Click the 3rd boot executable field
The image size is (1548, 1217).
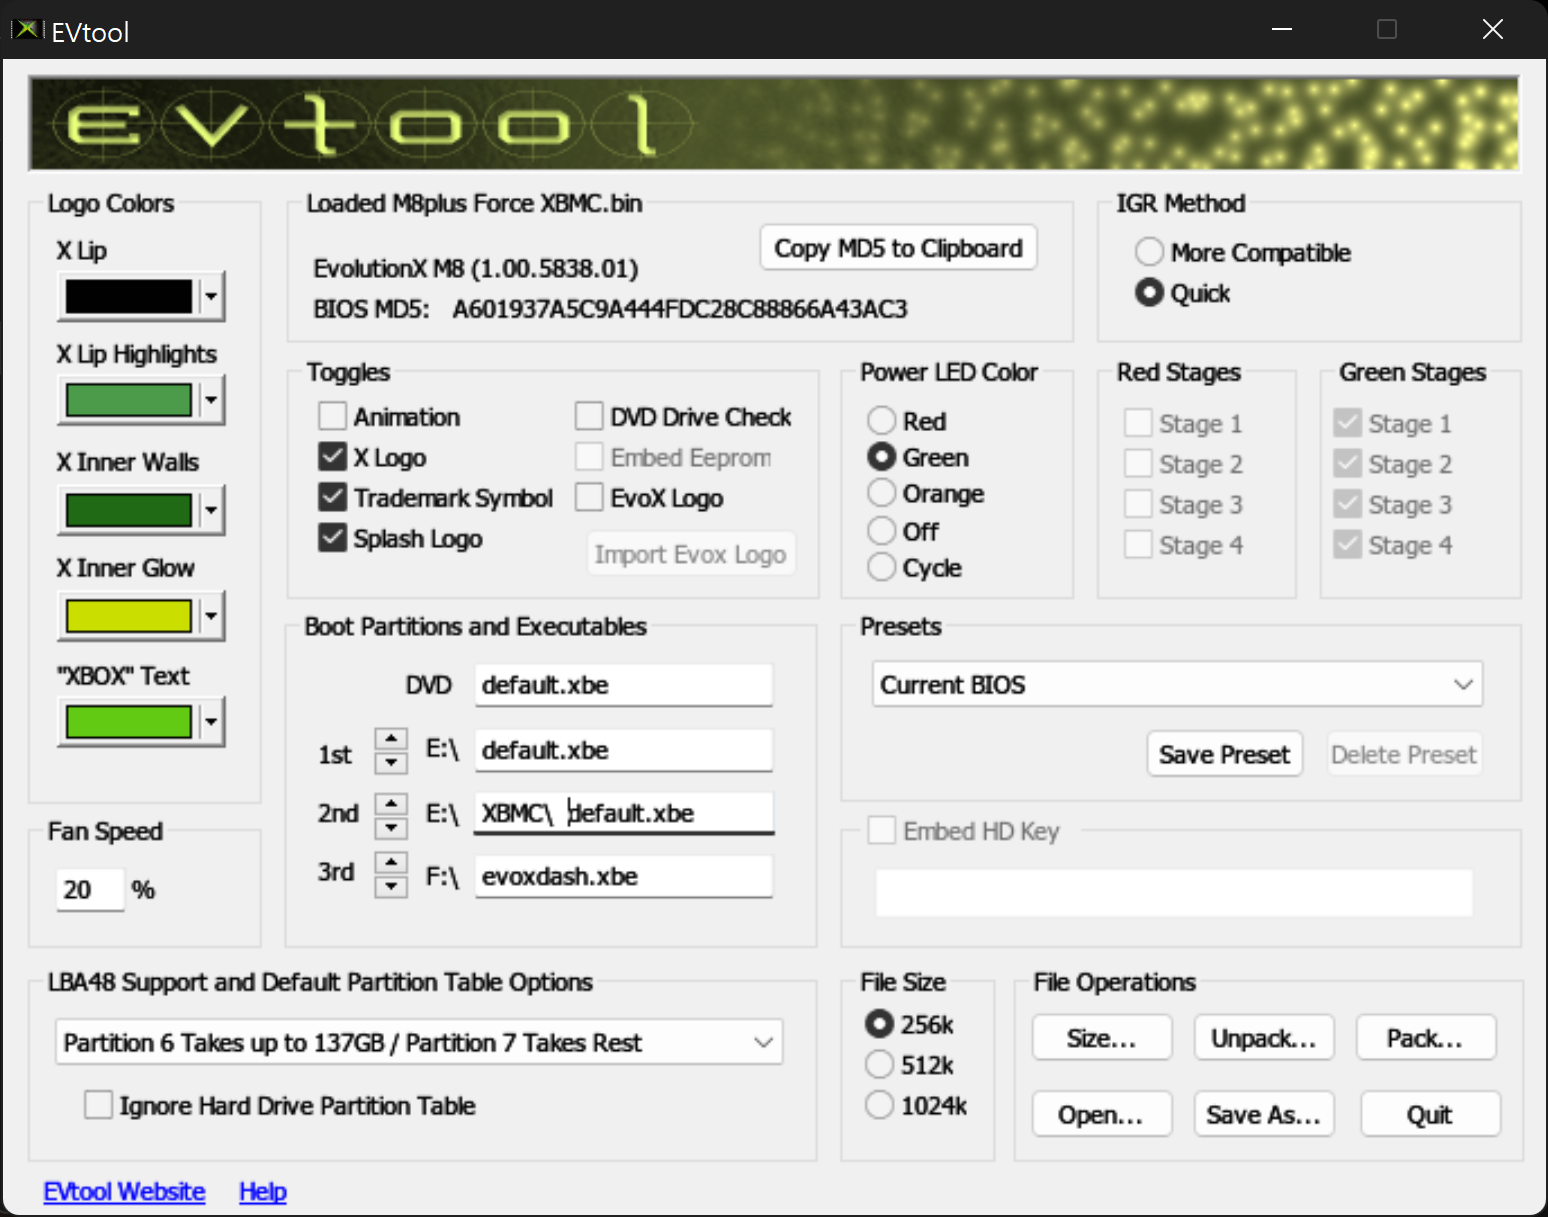click(624, 876)
